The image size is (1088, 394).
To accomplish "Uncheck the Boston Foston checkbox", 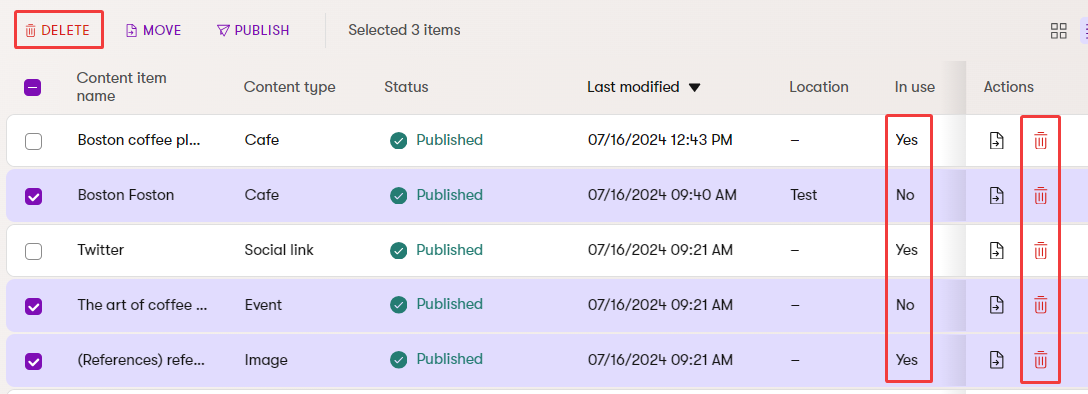I will point(33,196).
